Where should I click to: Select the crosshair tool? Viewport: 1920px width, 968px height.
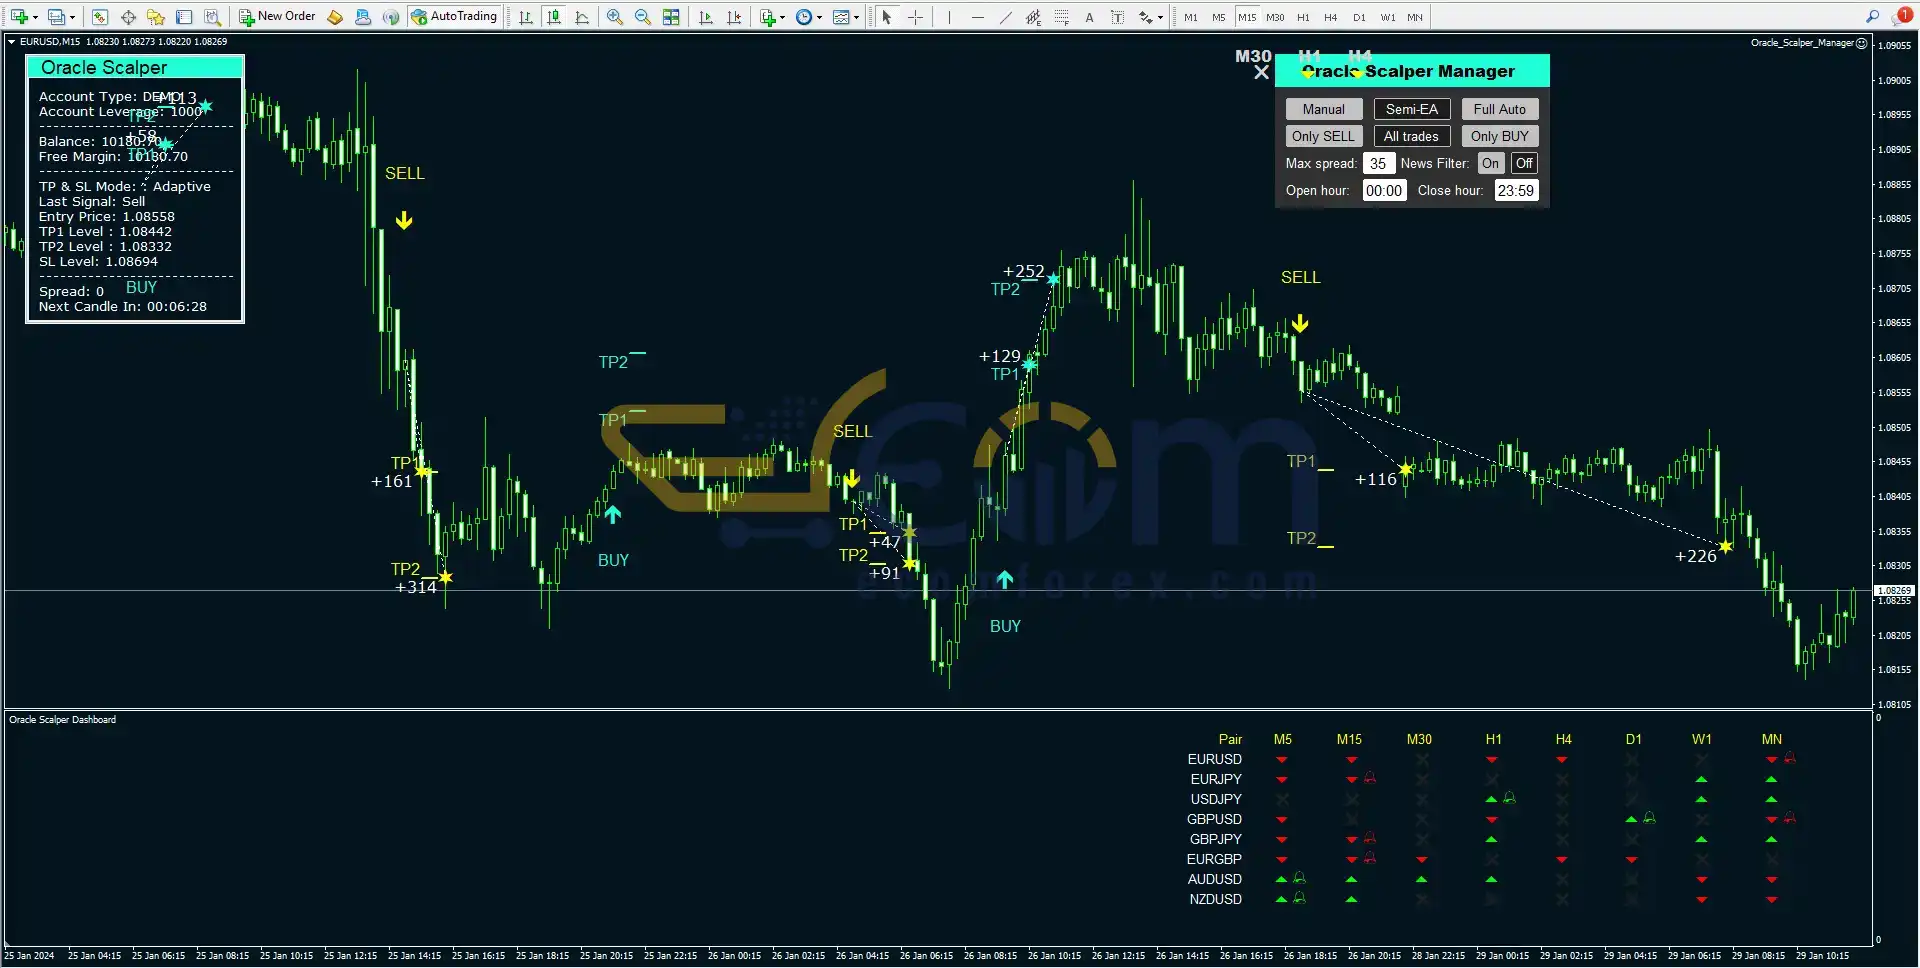click(914, 17)
